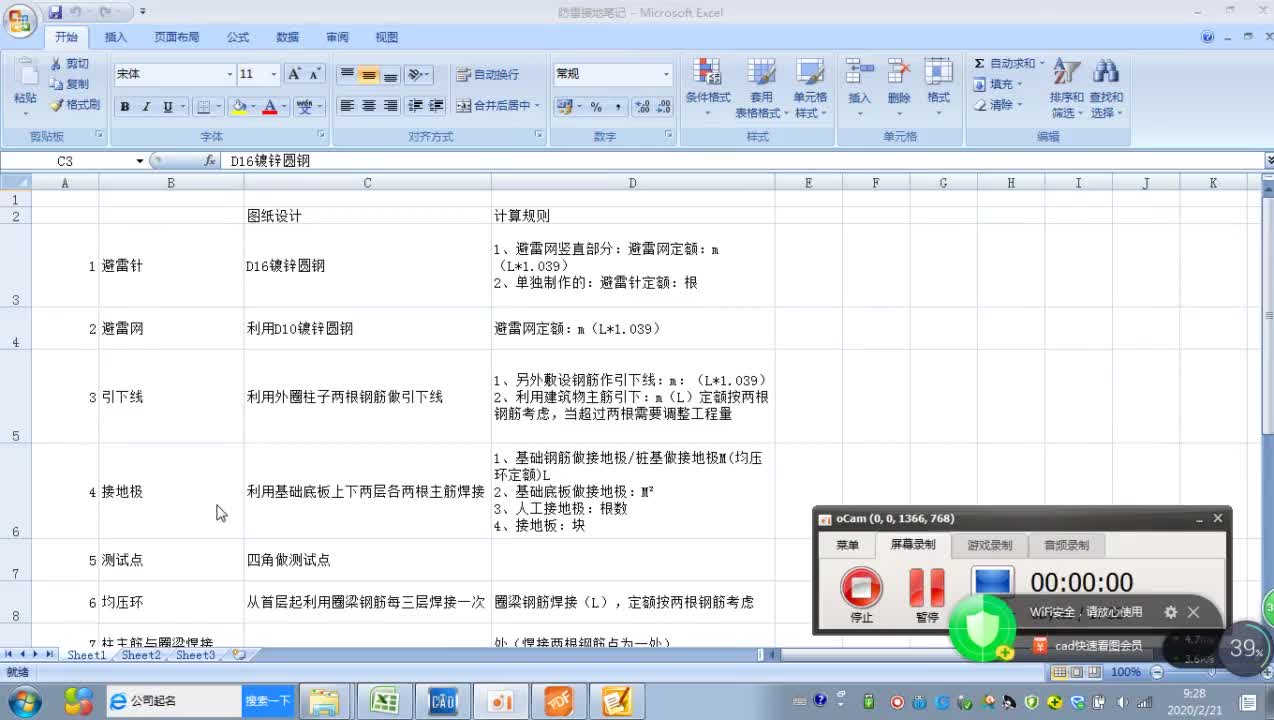Screen dimensions: 1274x720
Task: Center text horizontally
Action: pyautogui.click(x=369, y=106)
